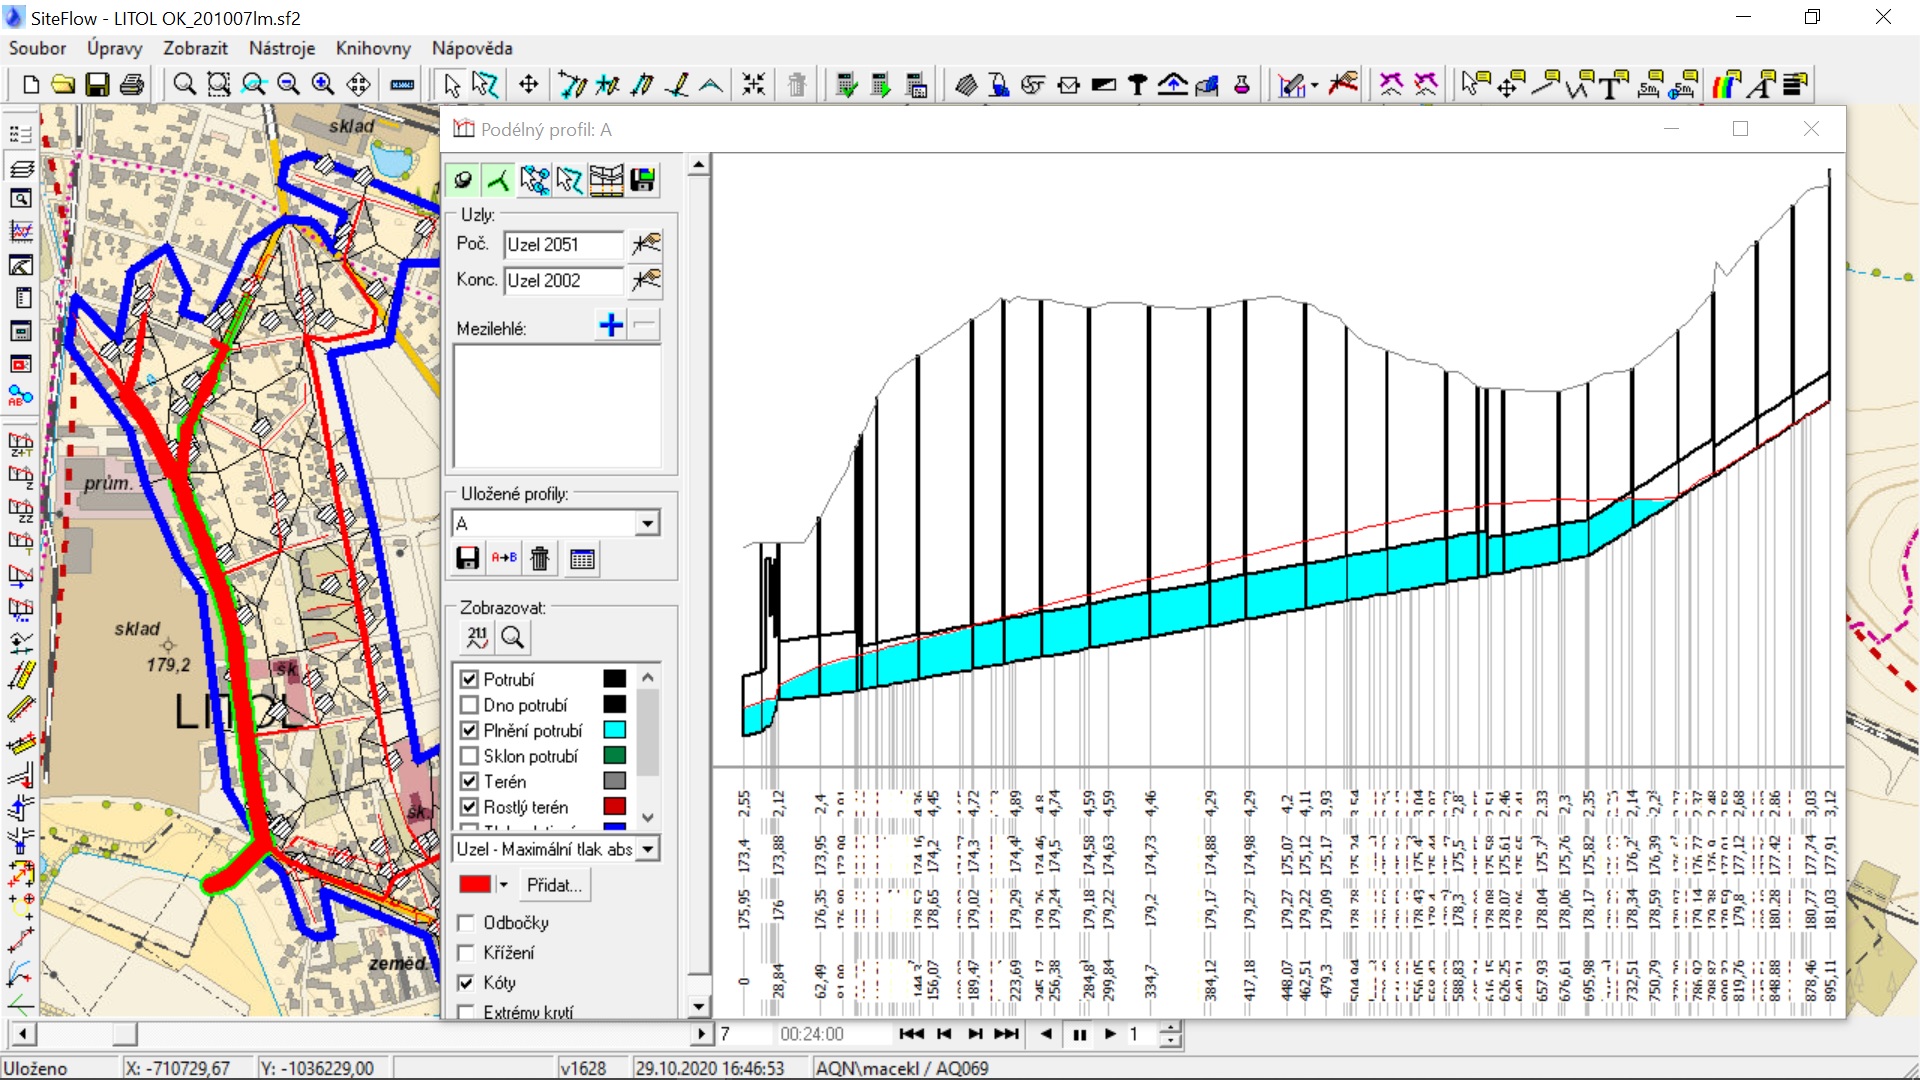This screenshot has height=1080, width=1920.
Task: Open the profile table icon
Action: coord(582,558)
